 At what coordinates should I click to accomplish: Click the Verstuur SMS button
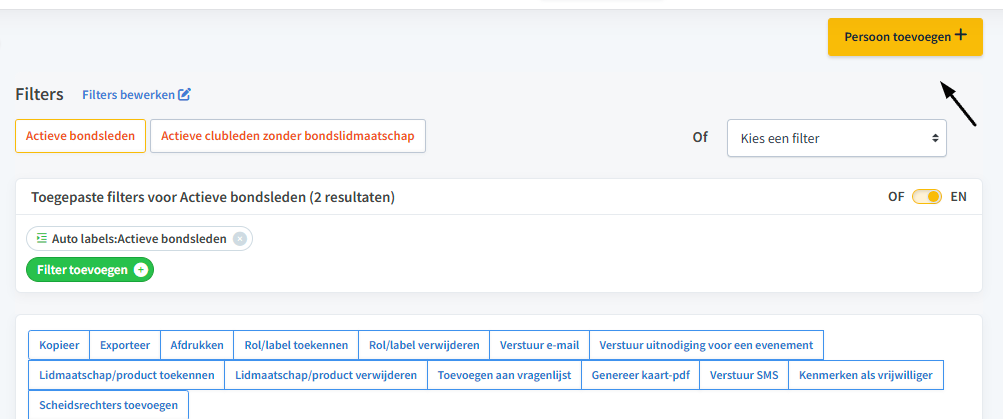tap(745, 375)
